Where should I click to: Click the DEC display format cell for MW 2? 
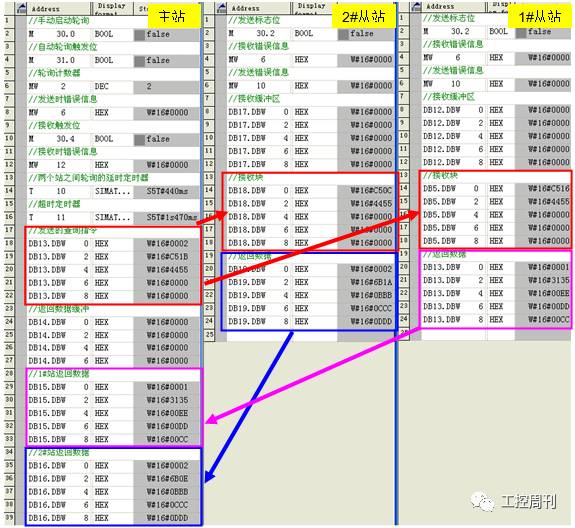(x=113, y=87)
